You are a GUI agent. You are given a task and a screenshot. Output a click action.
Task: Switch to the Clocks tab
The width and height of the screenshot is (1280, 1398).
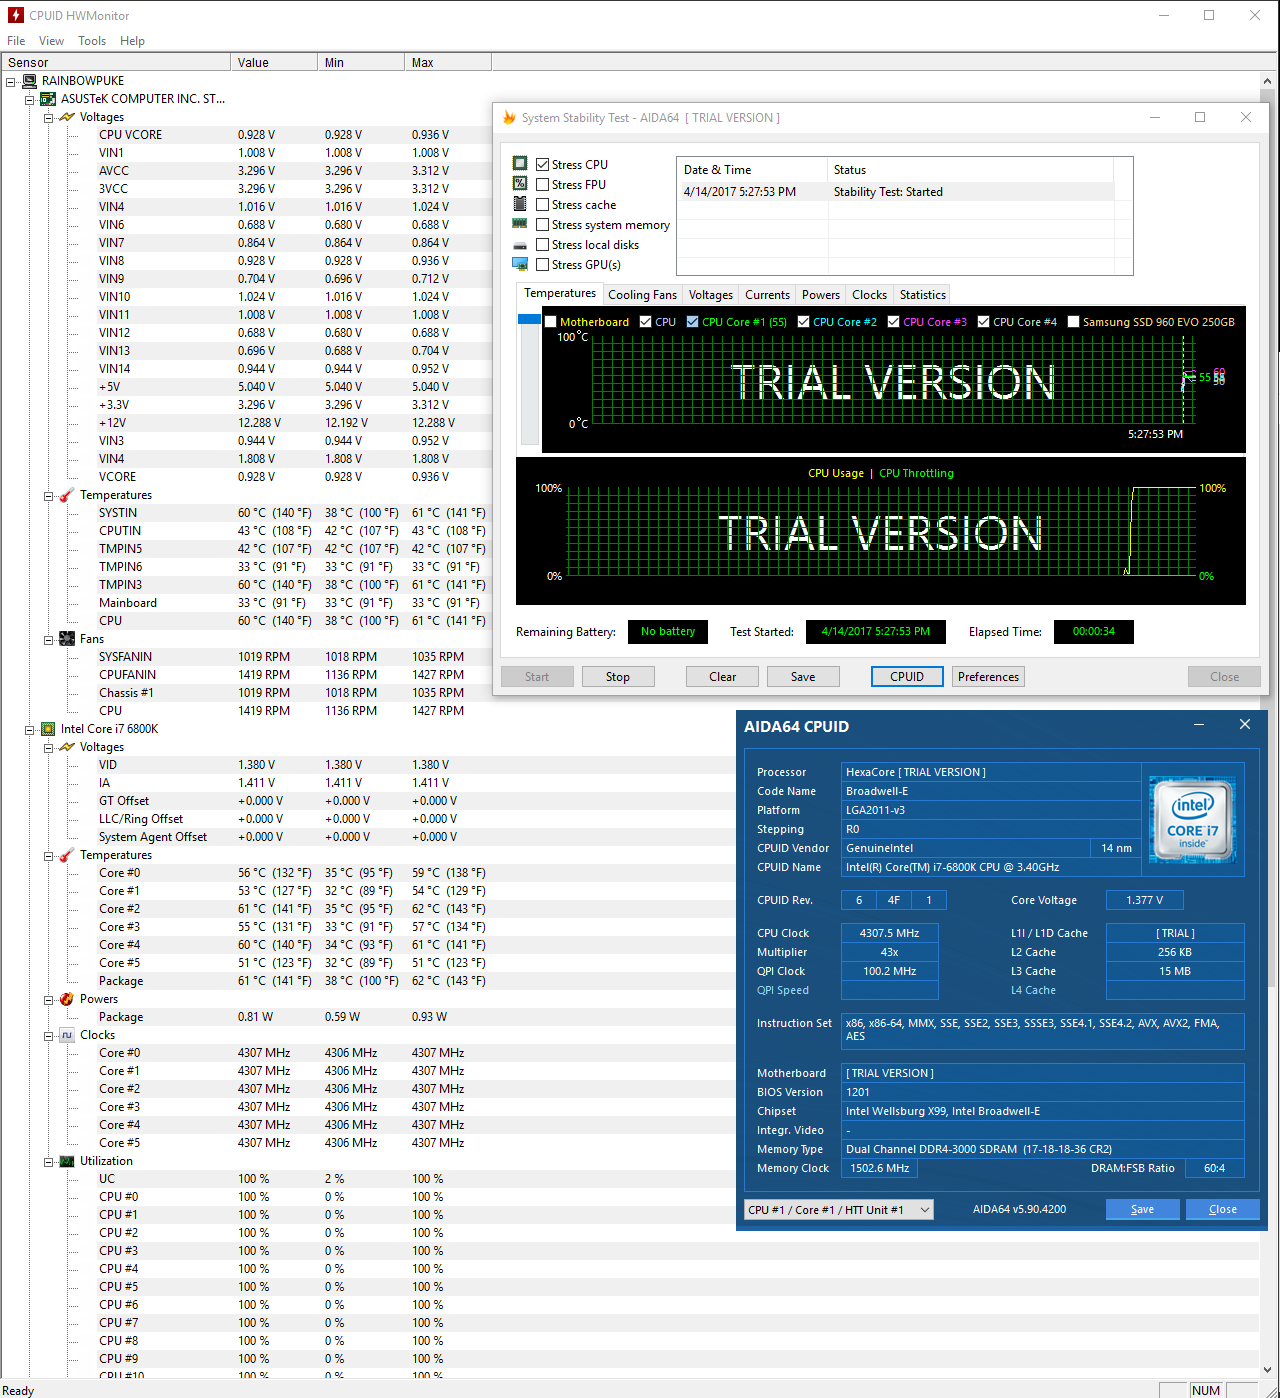[869, 295]
